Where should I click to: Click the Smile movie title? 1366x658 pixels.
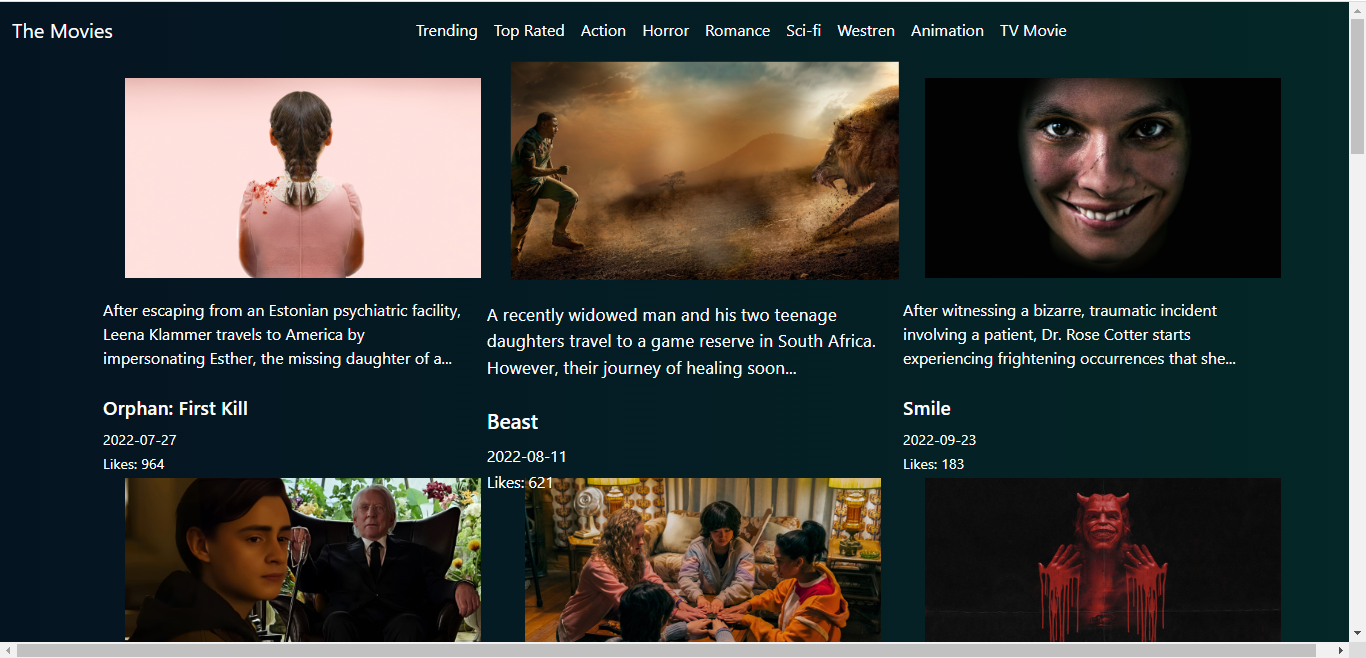tap(927, 409)
